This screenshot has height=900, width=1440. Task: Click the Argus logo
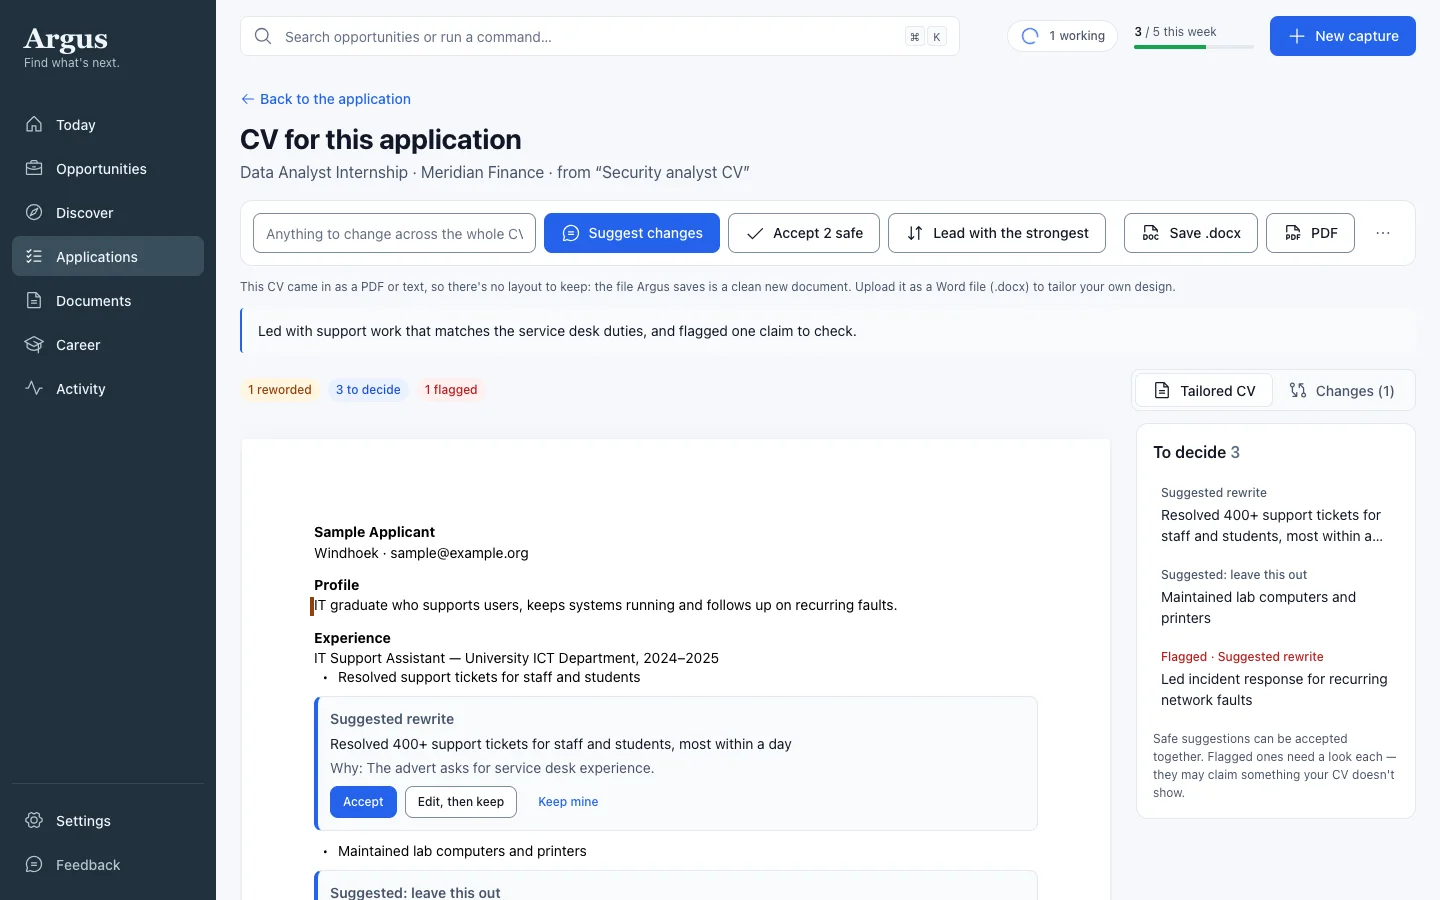(66, 39)
